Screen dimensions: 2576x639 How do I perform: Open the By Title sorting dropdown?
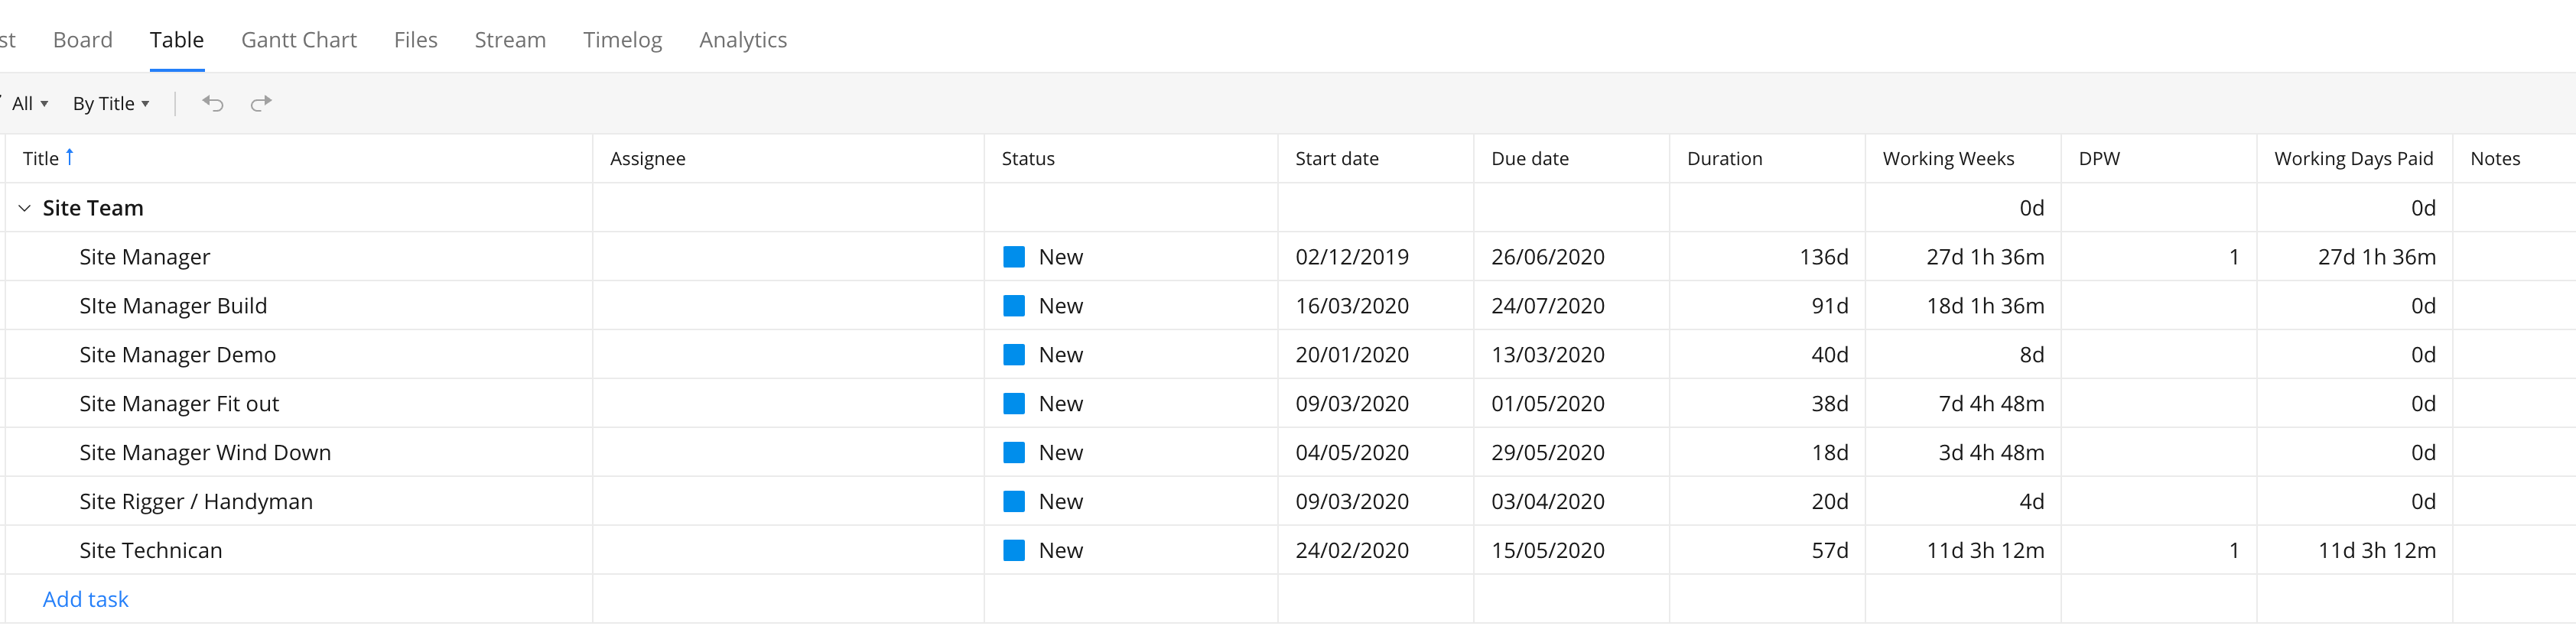pyautogui.click(x=110, y=104)
